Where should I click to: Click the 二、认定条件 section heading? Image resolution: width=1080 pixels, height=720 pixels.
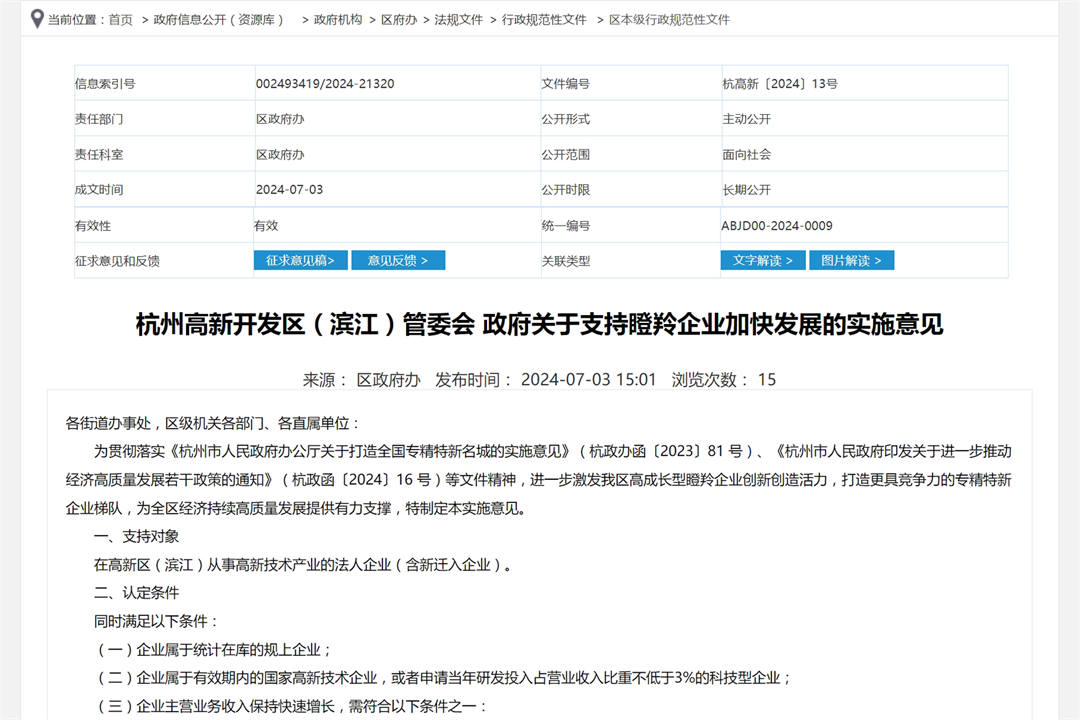(x=137, y=593)
